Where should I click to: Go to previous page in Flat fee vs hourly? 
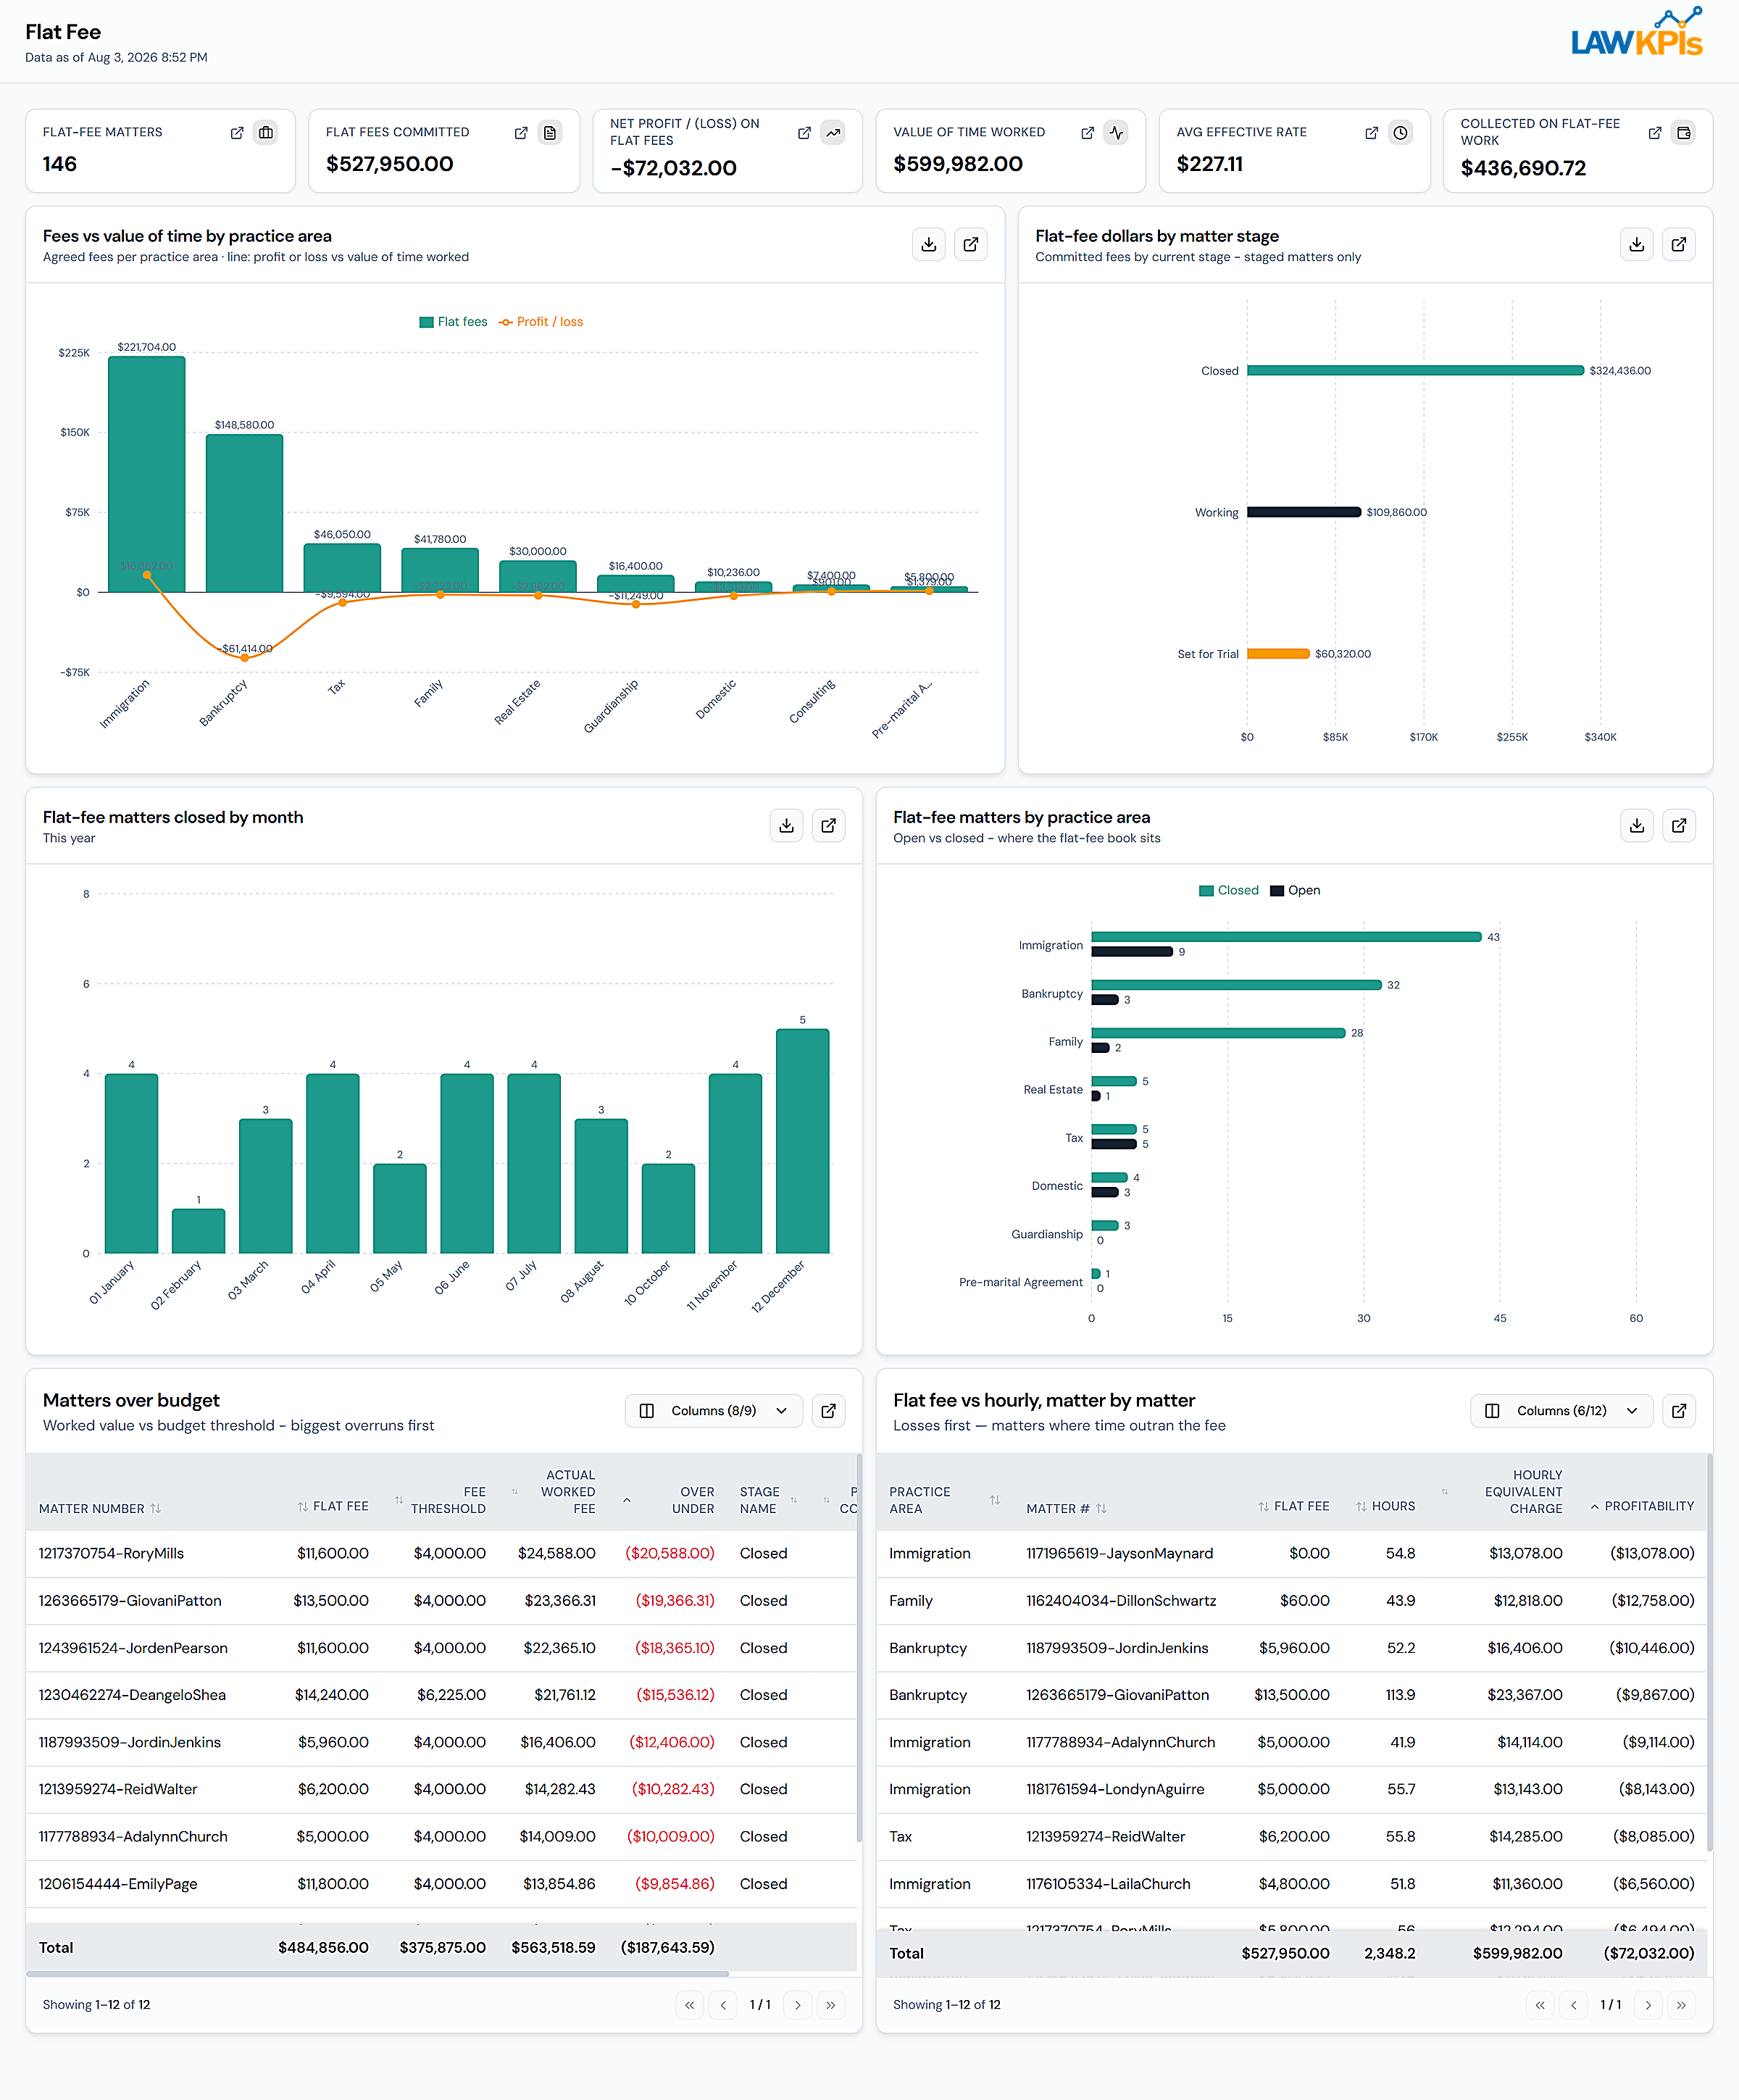click(1574, 2006)
